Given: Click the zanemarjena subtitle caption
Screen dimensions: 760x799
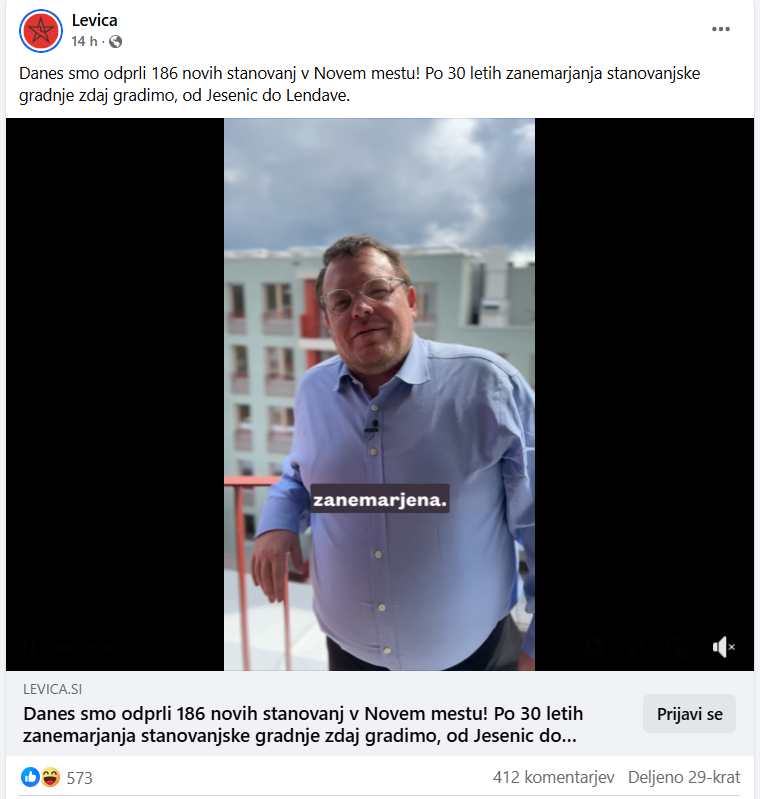Looking at the screenshot, I should click(x=380, y=499).
